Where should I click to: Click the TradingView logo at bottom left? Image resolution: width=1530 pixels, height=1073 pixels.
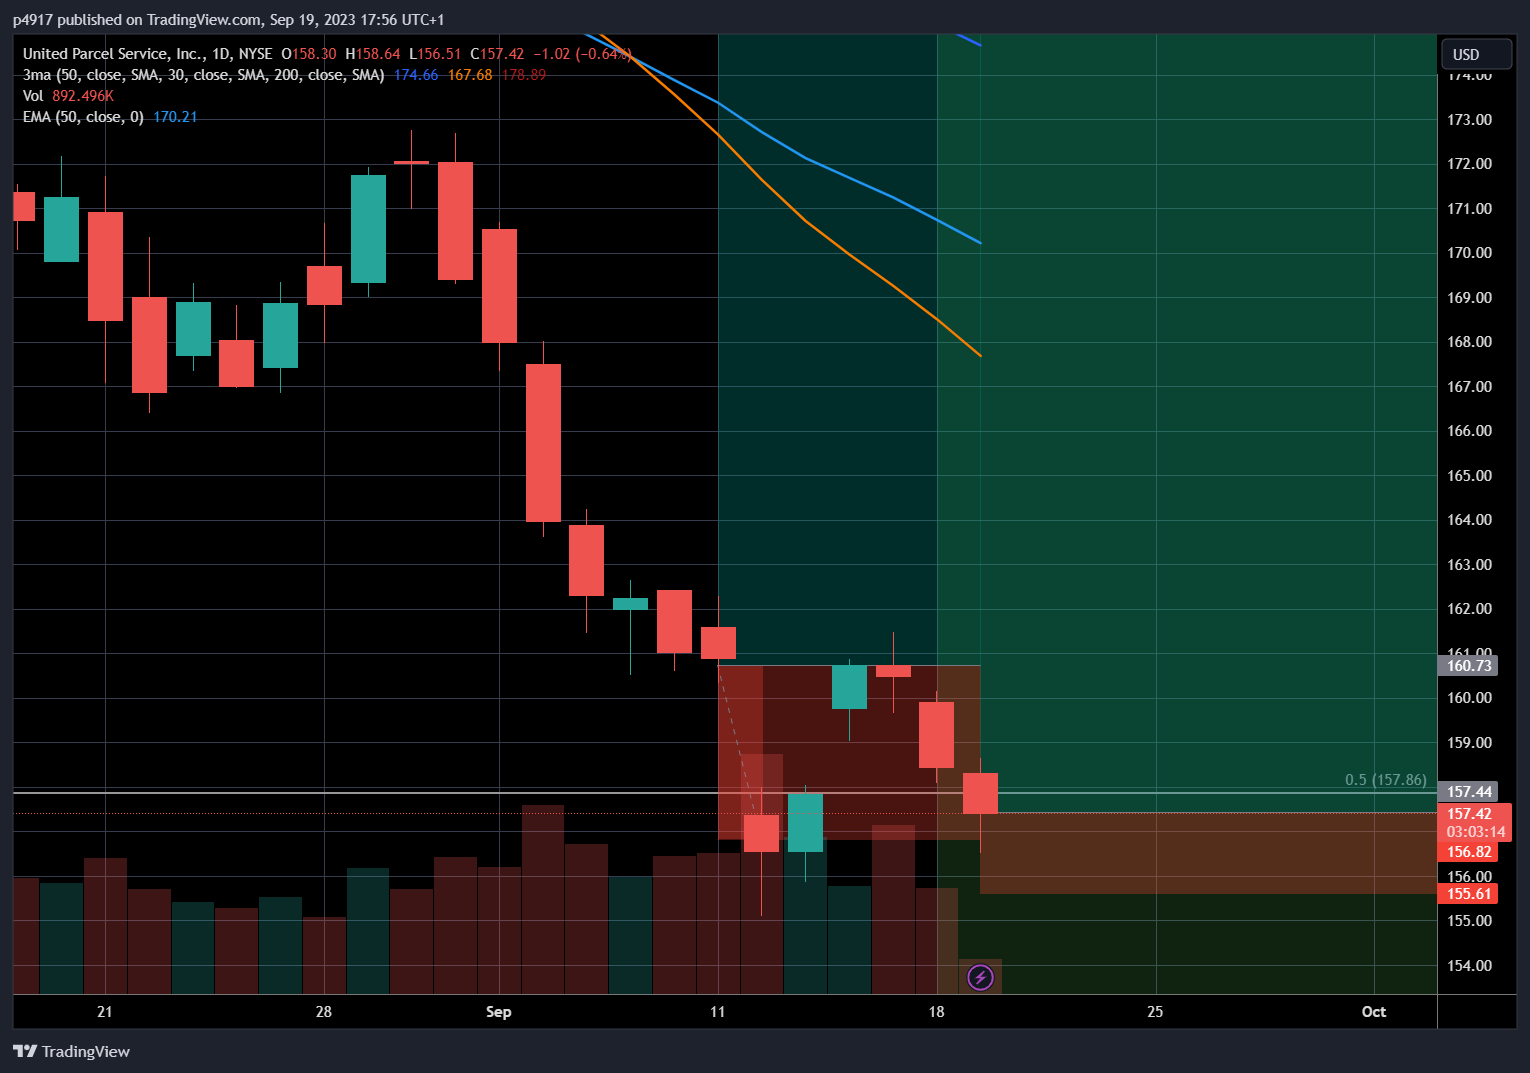point(71,1051)
